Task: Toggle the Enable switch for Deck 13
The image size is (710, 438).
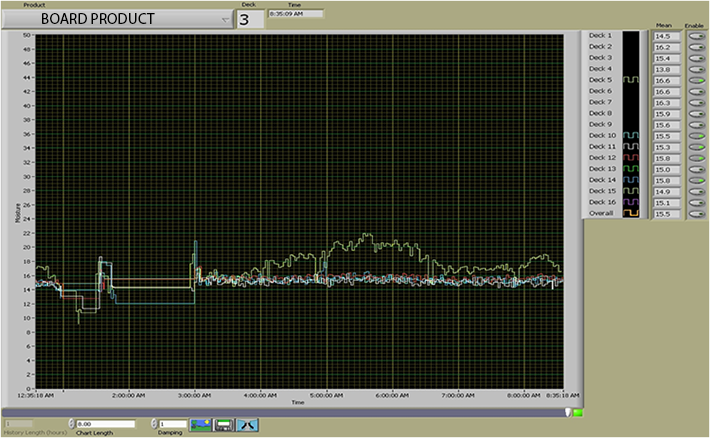Action: (696, 169)
